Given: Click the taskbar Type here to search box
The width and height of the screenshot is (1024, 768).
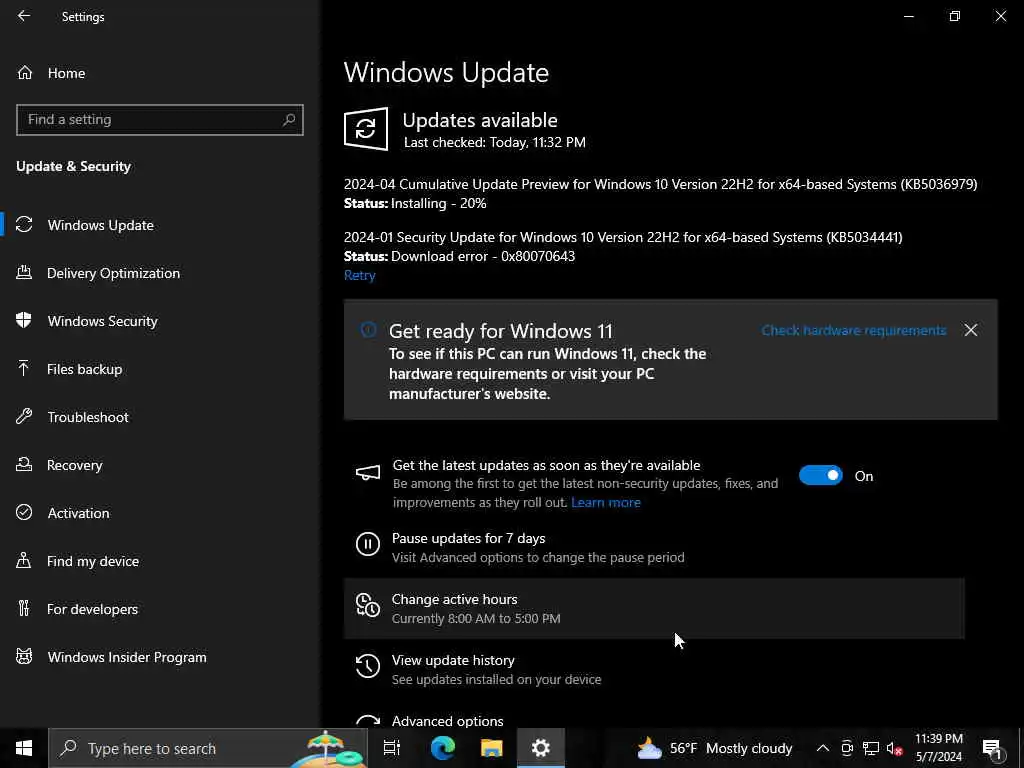Looking at the screenshot, I should tap(208, 748).
